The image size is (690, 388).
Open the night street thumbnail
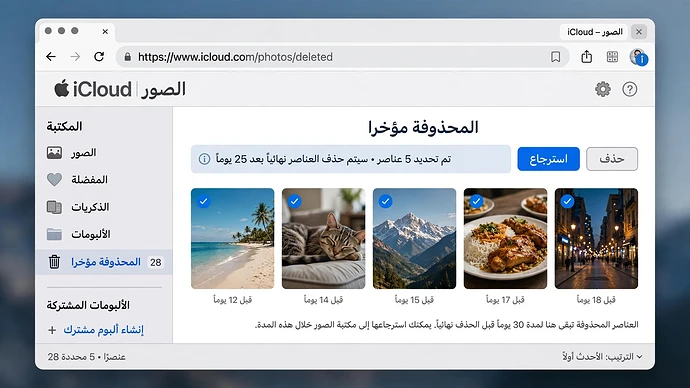(596, 238)
